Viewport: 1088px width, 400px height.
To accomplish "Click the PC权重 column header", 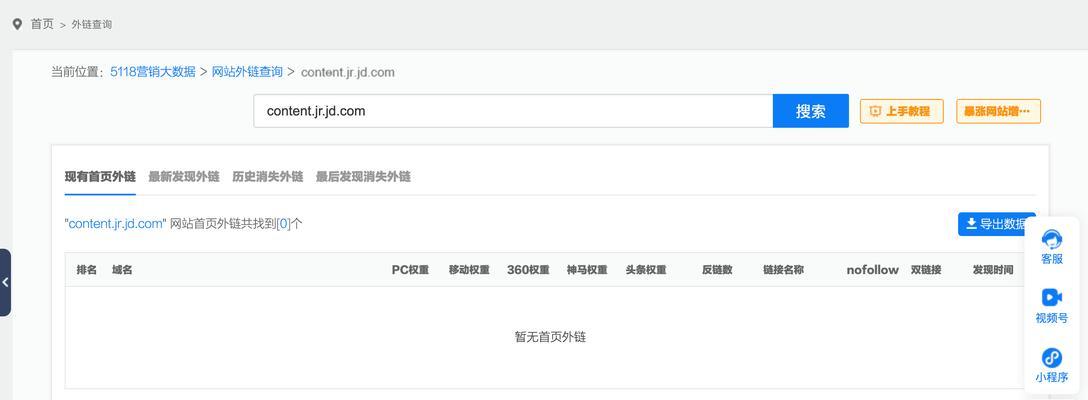I will [x=410, y=270].
